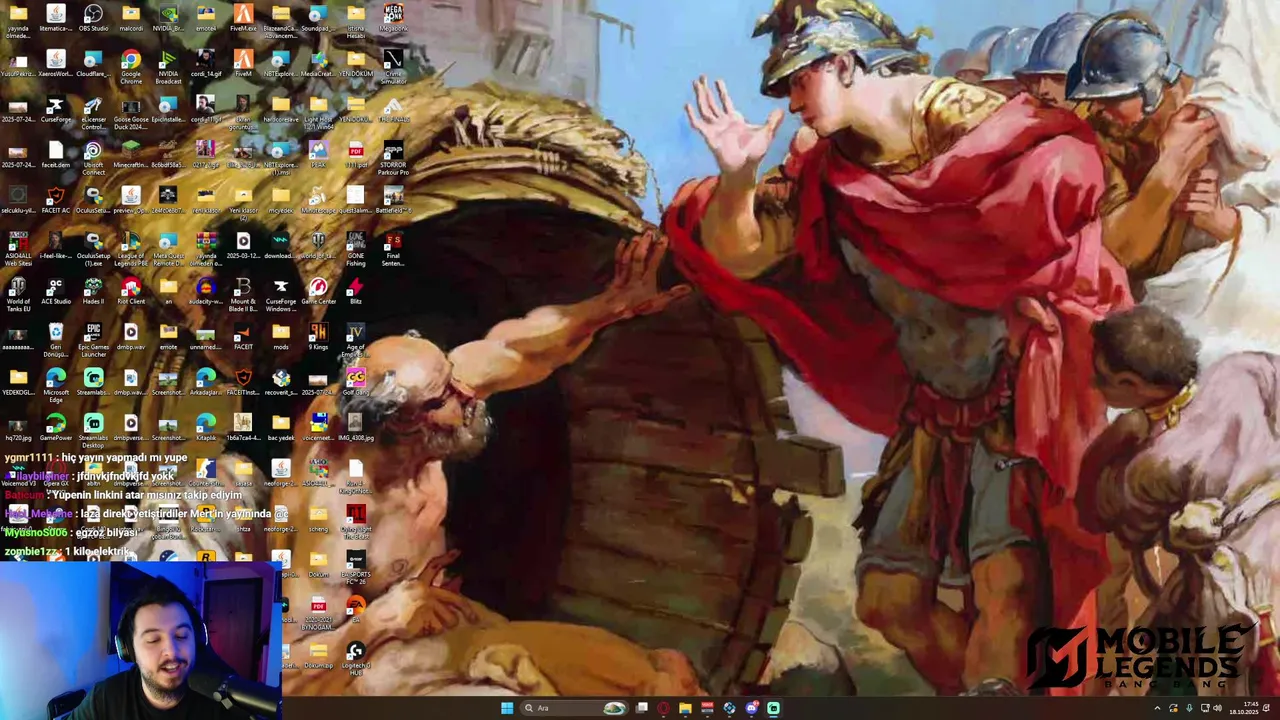
Task: Open the 9 Kings game shortcut
Action: point(318,337)
